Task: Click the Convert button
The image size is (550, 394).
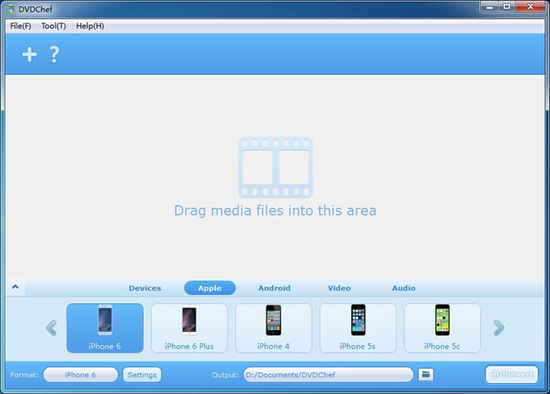Action: (x=511, y=374)
